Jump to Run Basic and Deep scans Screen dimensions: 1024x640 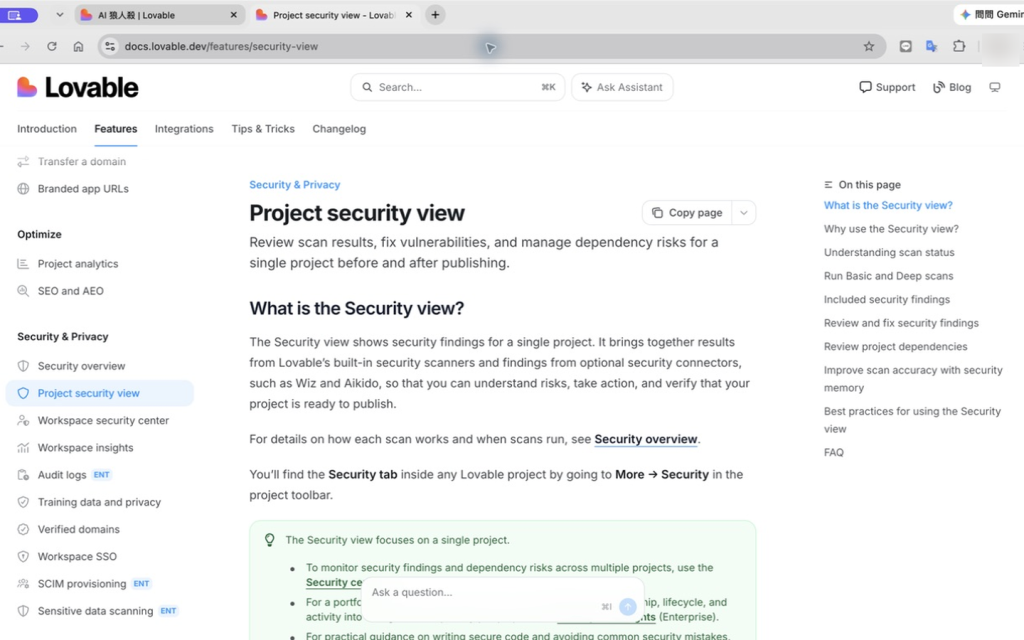click(888, 276)
